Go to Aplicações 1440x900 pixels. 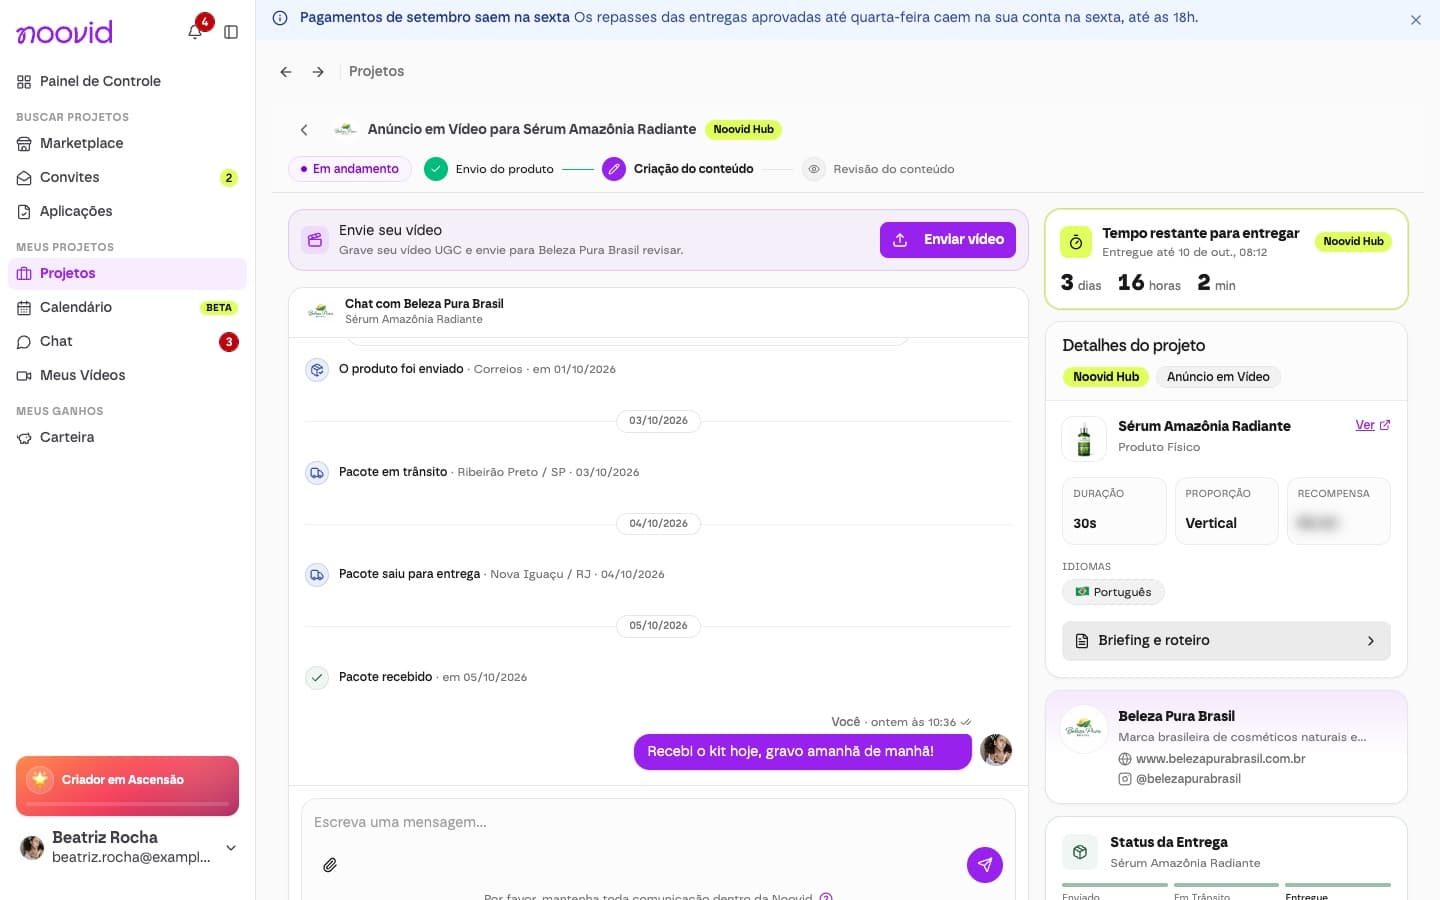(x=127, y=211)
